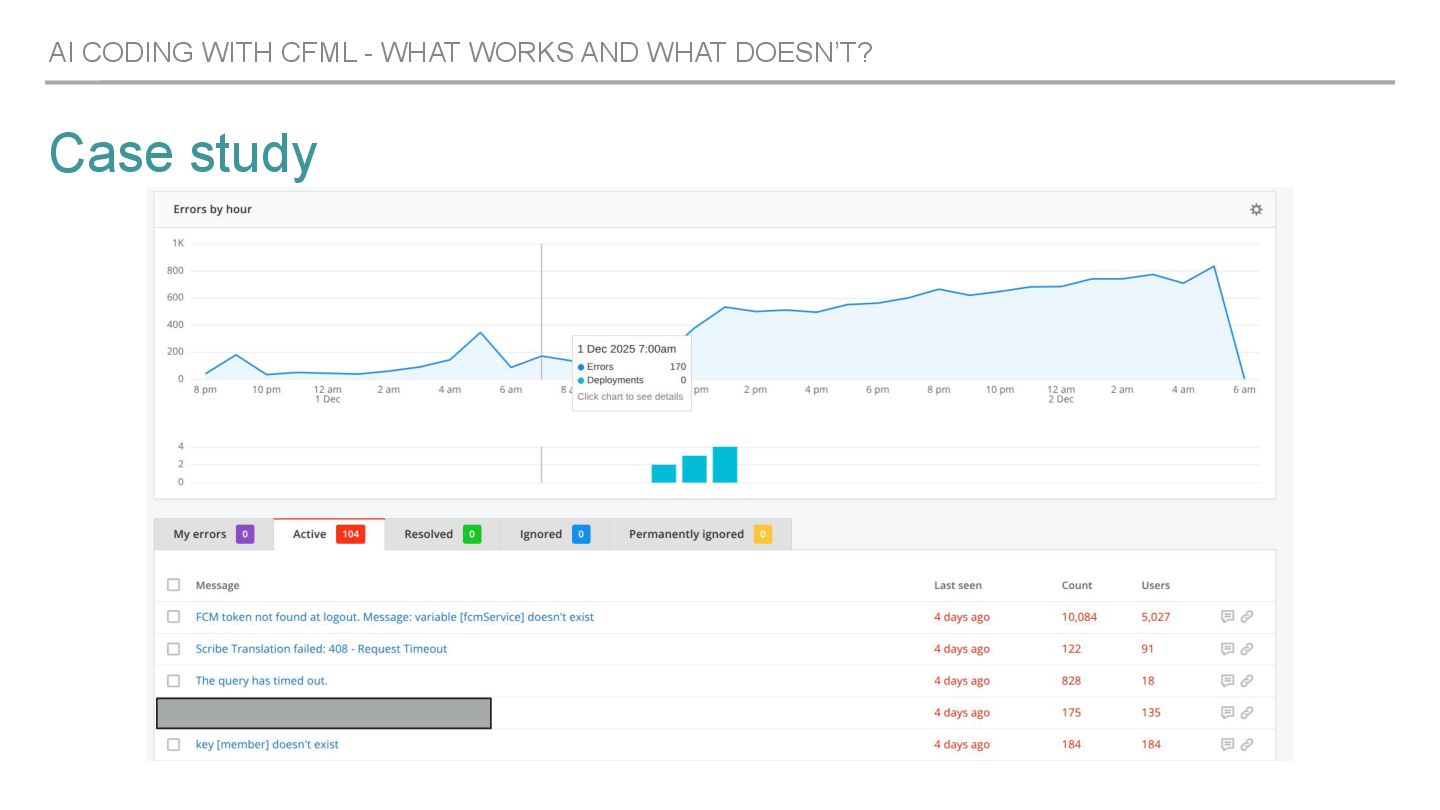Screen dimensions: 1440x810
Task: Open the FCM token not found error link
Action: click(x=395, y=617)
